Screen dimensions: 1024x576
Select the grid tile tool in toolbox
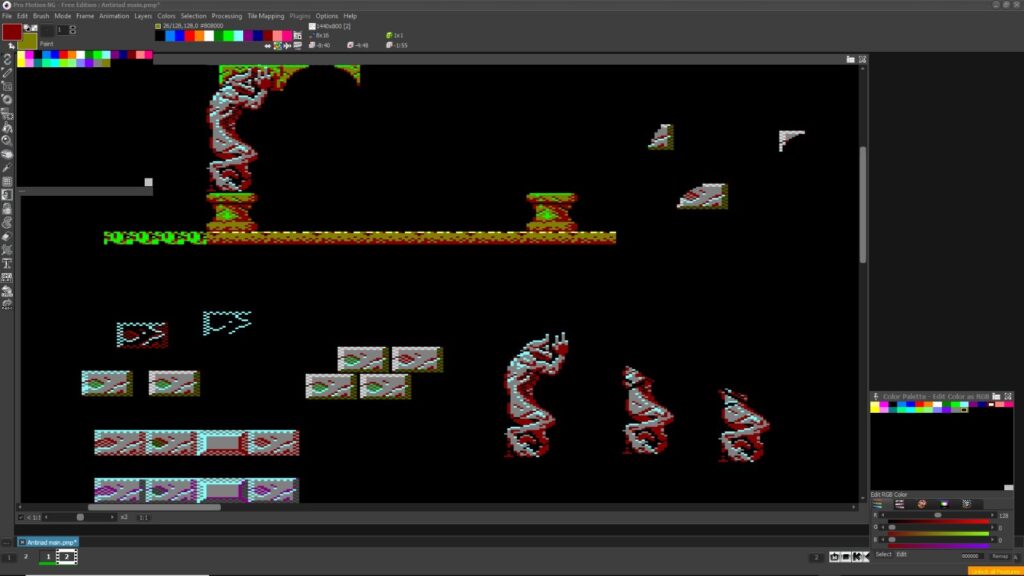(7, 182)
